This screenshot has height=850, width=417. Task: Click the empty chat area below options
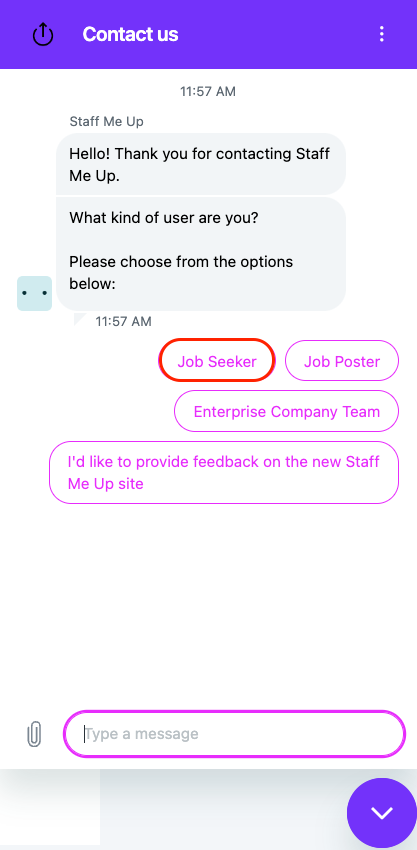coord(208,602)
